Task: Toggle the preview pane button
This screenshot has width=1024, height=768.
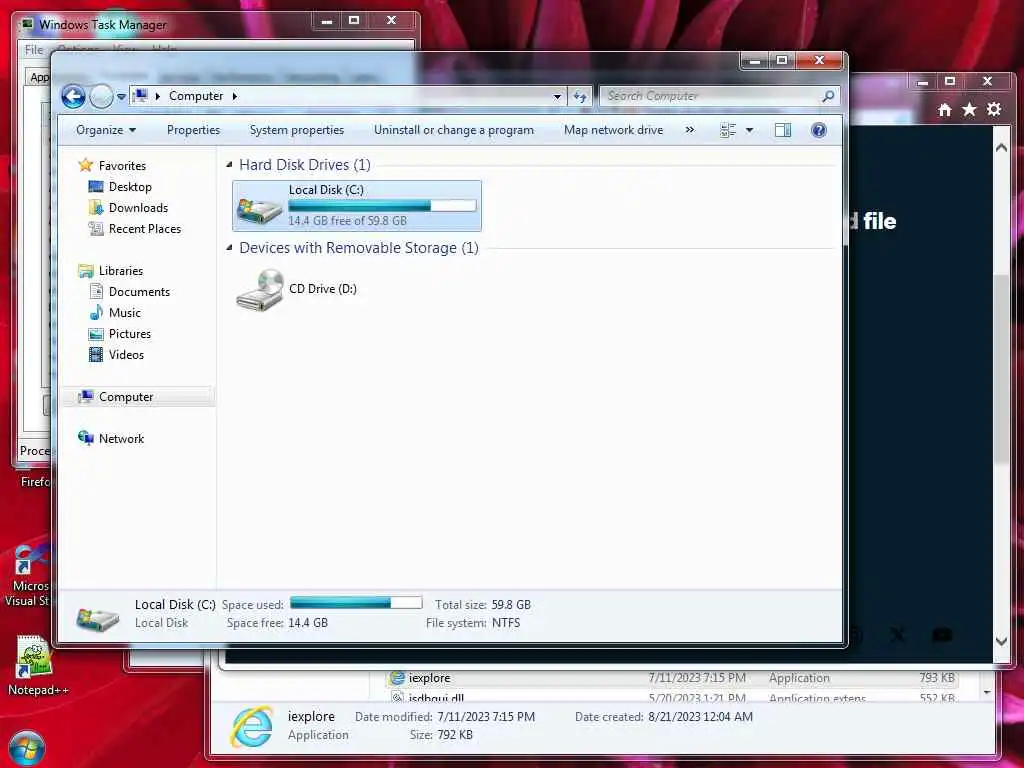Action: [782, 130]
